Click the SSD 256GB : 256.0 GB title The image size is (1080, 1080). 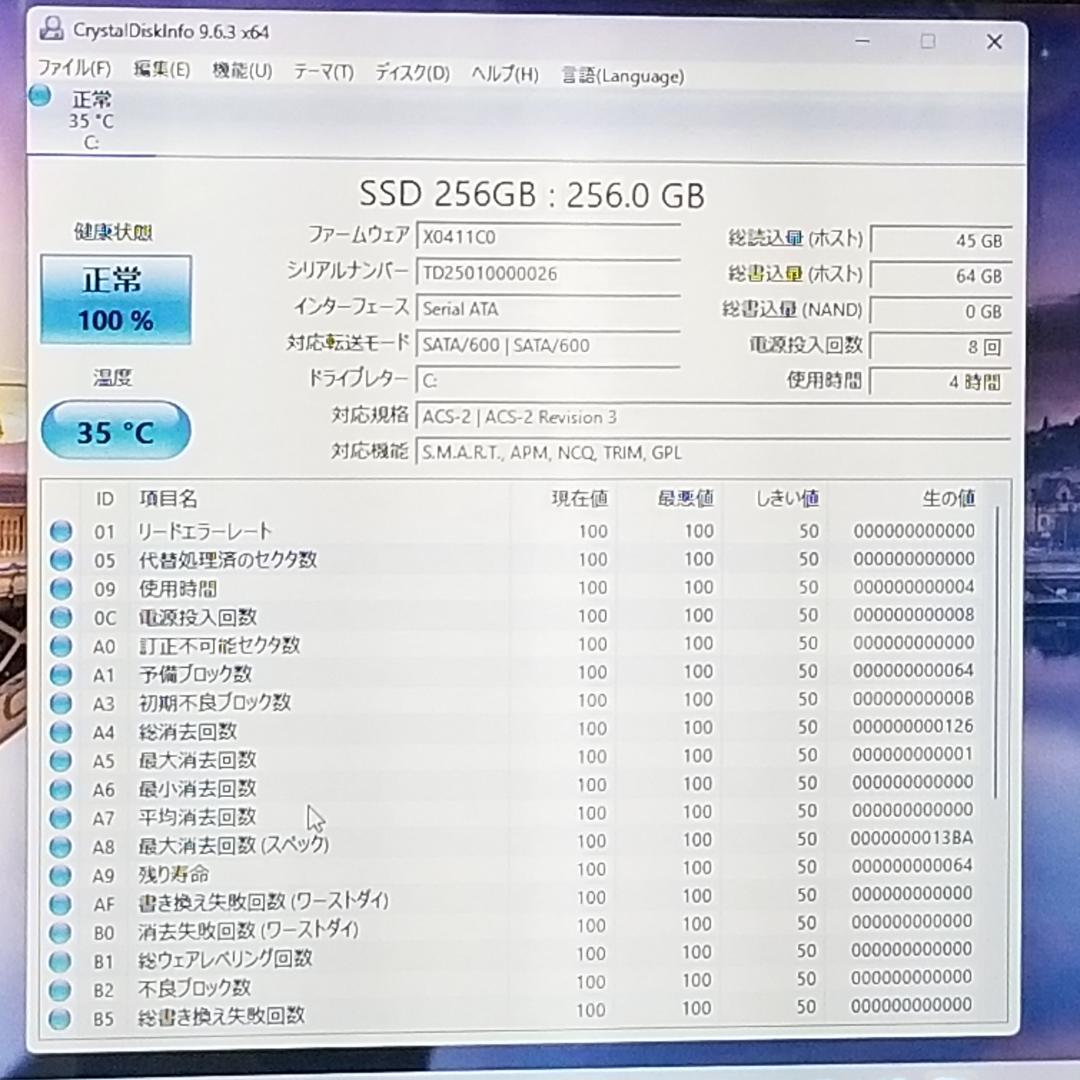[532, 194]
